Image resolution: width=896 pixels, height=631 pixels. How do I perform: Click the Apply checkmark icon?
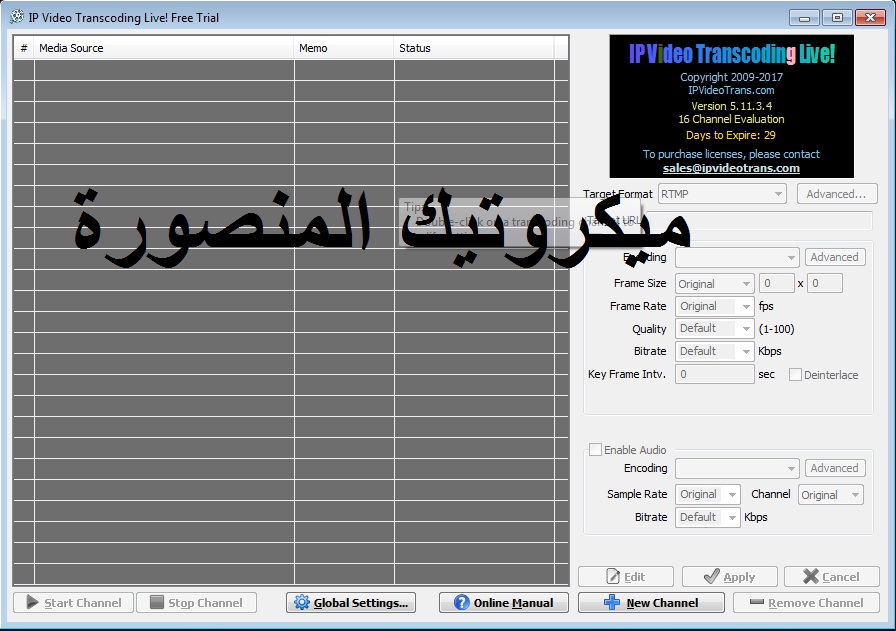click(x=711, y=576)
